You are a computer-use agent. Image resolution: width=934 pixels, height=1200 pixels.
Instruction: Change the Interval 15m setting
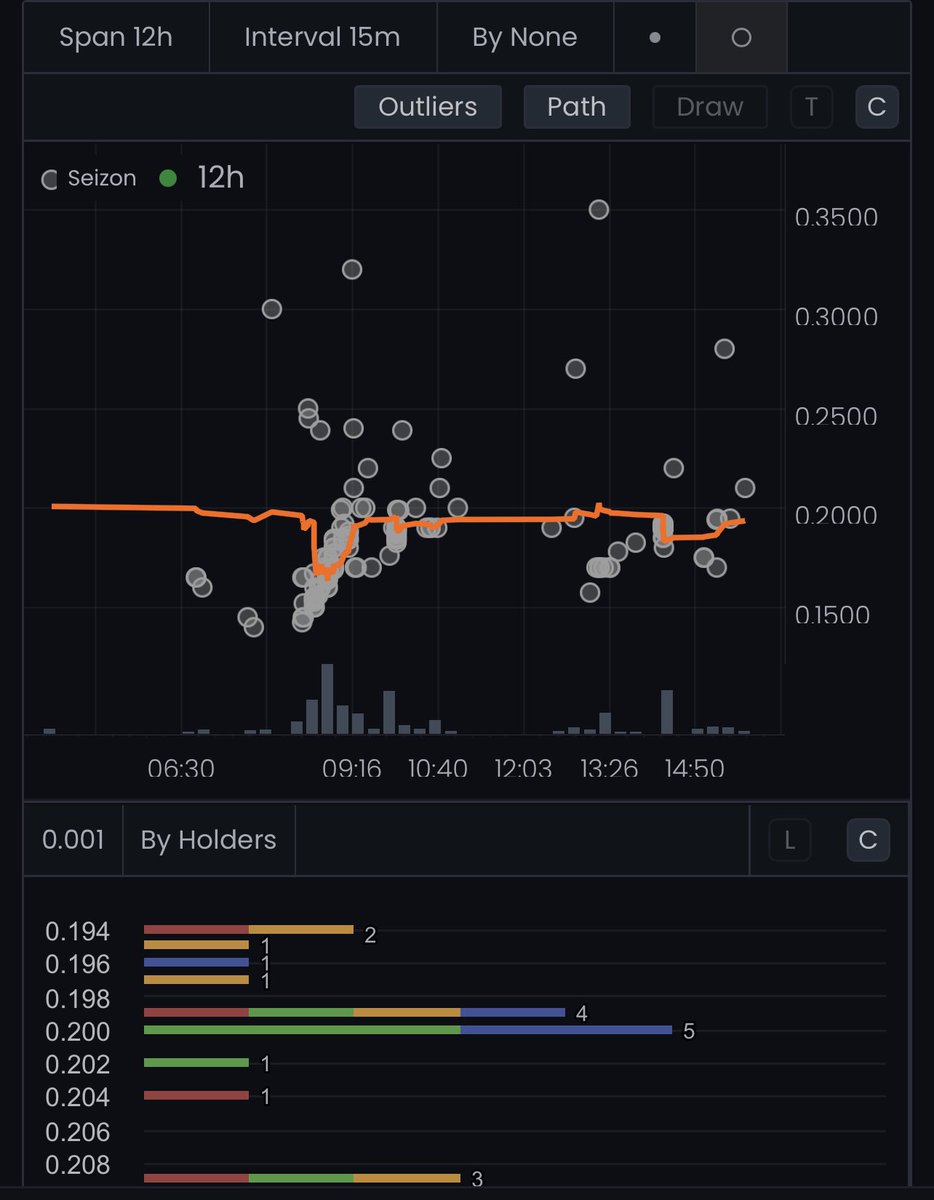coord(322,37)
